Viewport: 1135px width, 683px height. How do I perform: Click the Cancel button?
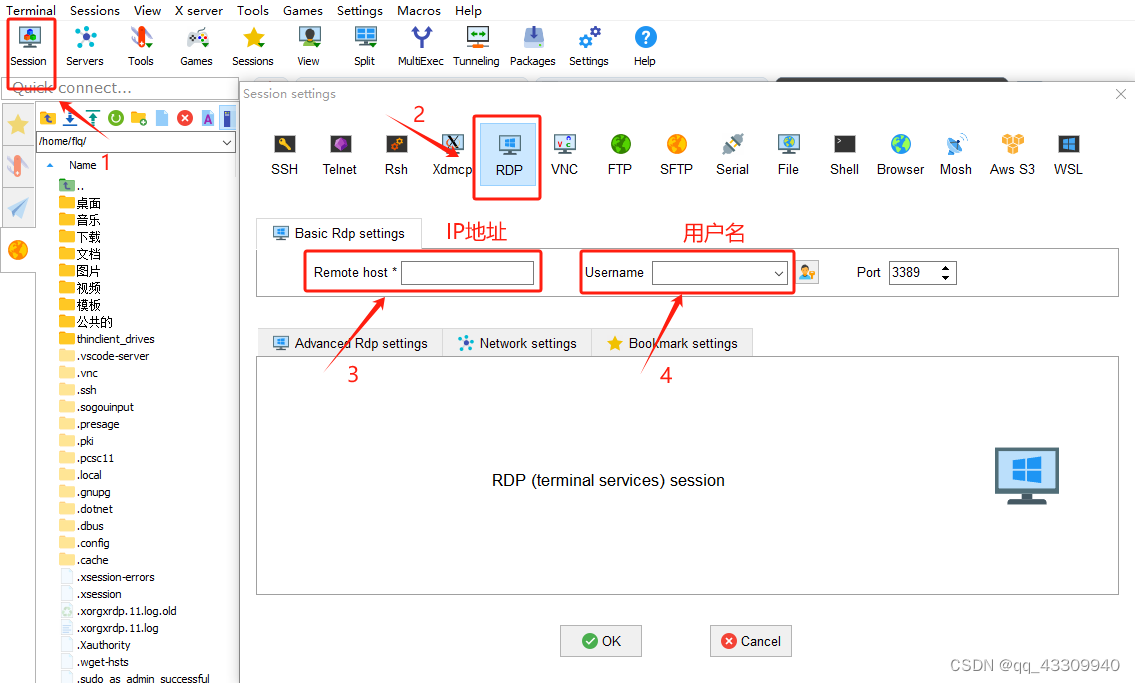click(751, 641)
